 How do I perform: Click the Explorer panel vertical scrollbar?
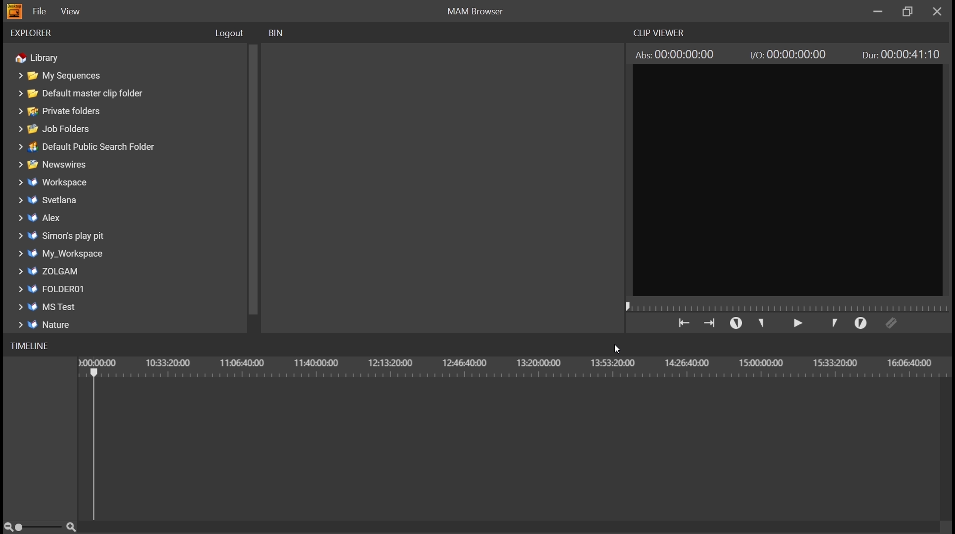click(x=253, y=180)
